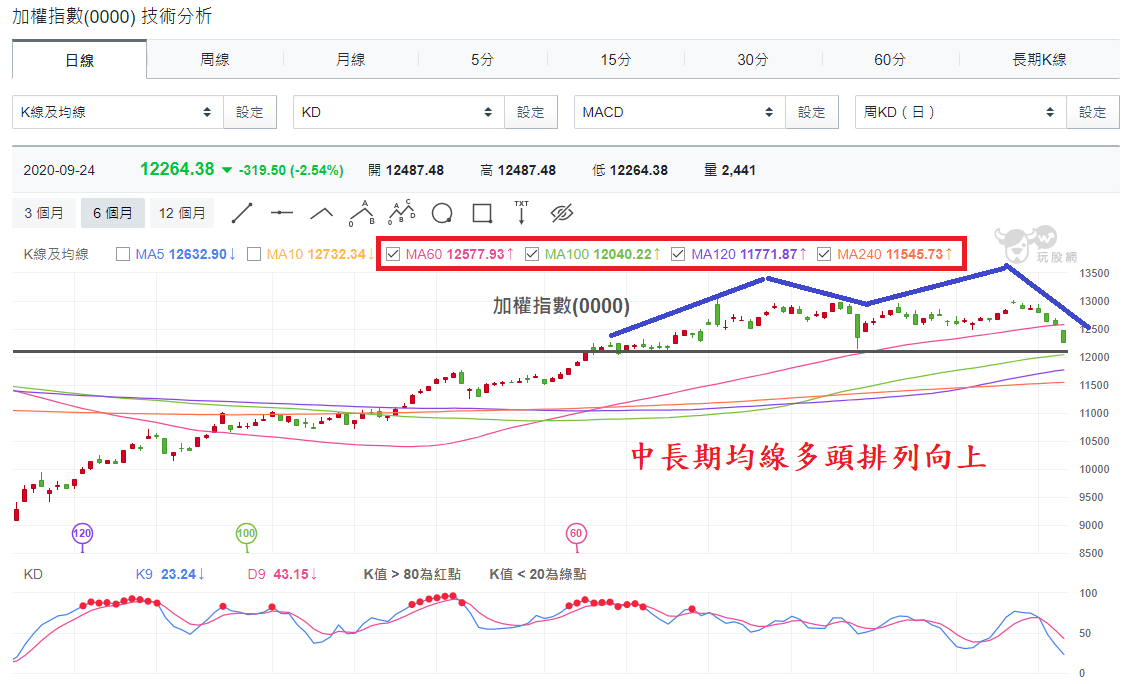Switch to the 月線 tab
This screenshot has width=1132, height=684.
pos(351,60)
